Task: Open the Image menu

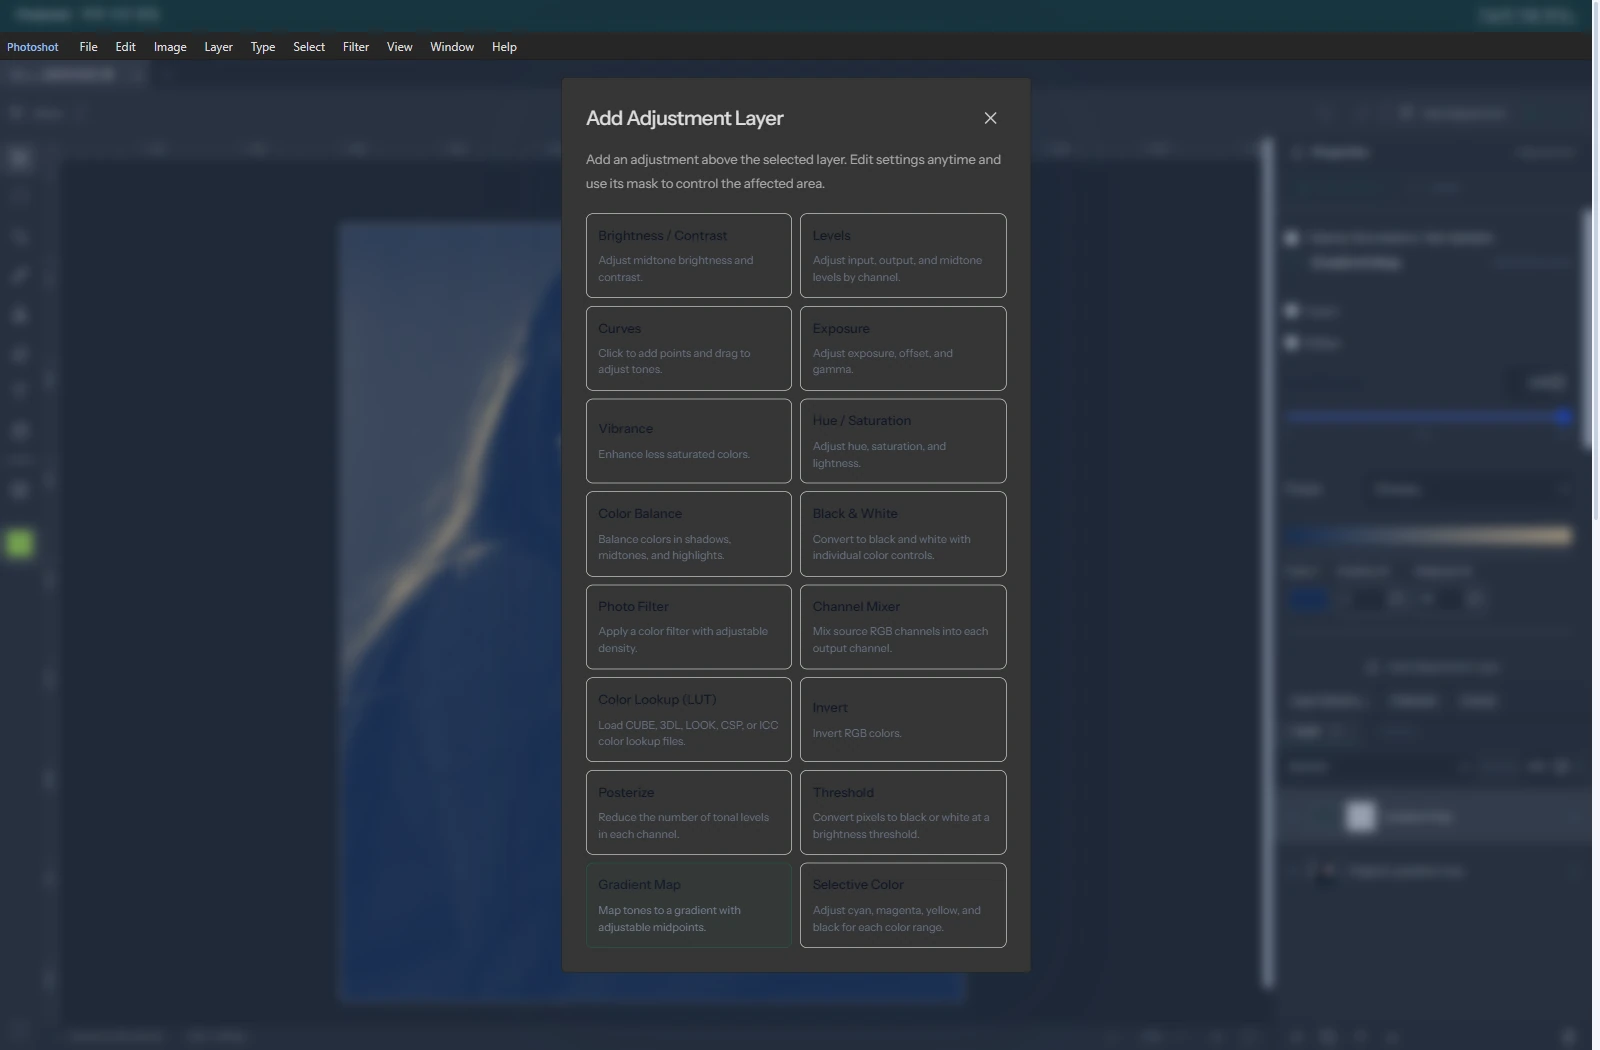Action: 170,47
